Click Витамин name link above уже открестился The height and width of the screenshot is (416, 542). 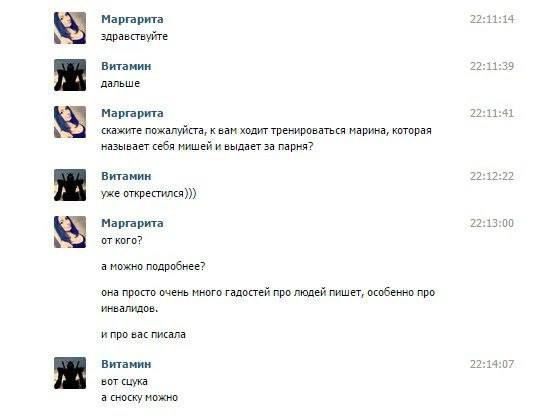pos(126,176)
